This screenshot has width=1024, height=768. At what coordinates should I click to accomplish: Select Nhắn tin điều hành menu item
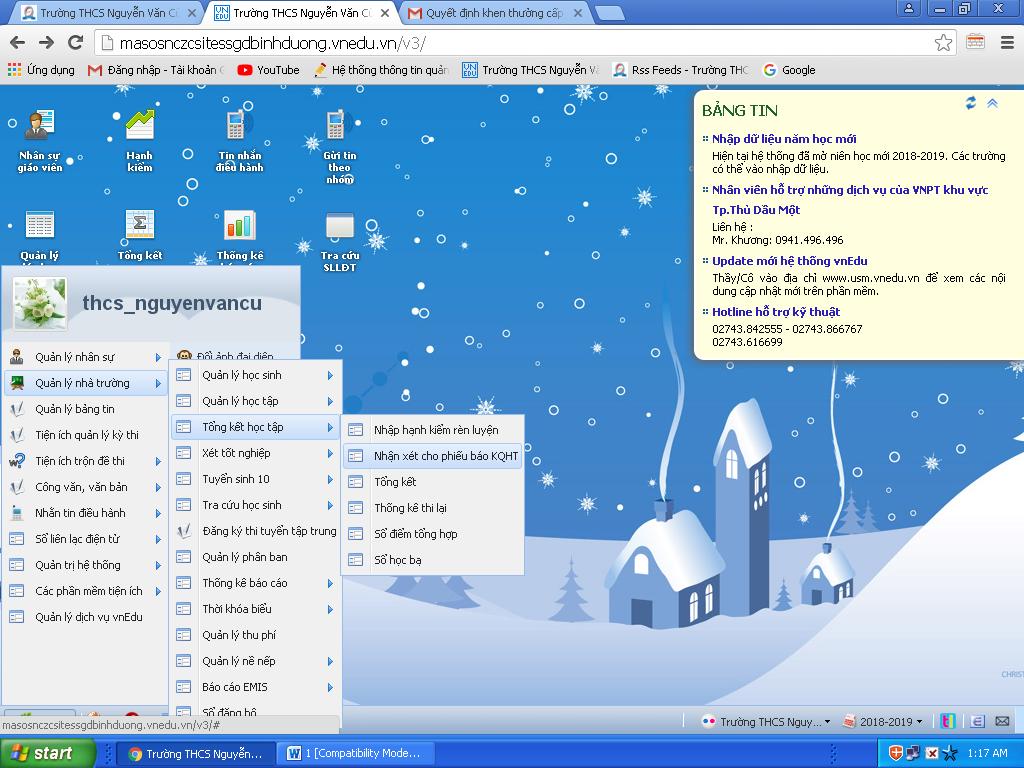[85, 513]
